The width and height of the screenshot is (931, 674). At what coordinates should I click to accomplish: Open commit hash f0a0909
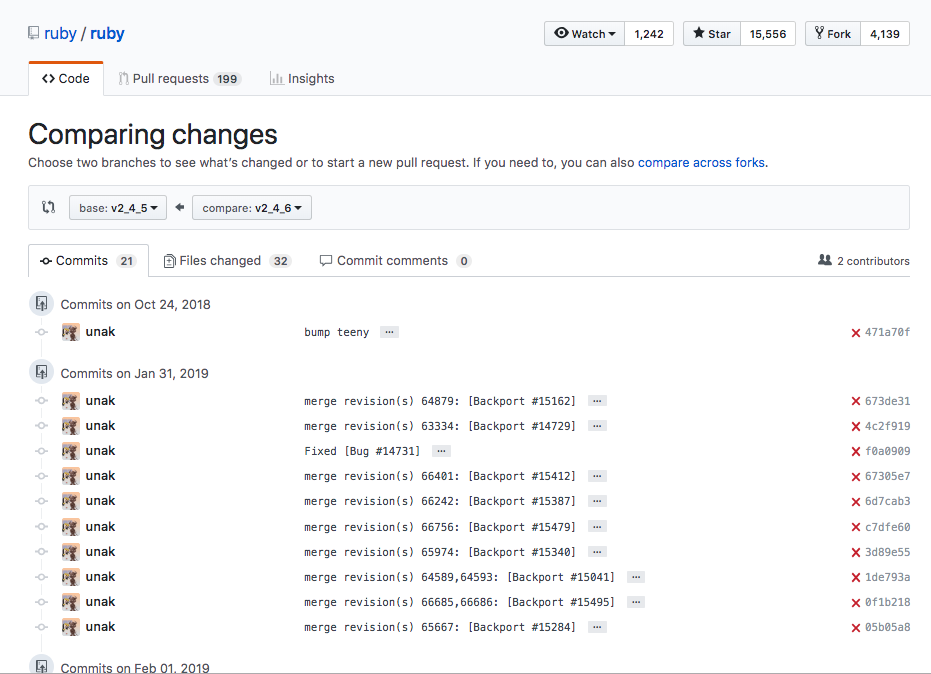[887, 451]
